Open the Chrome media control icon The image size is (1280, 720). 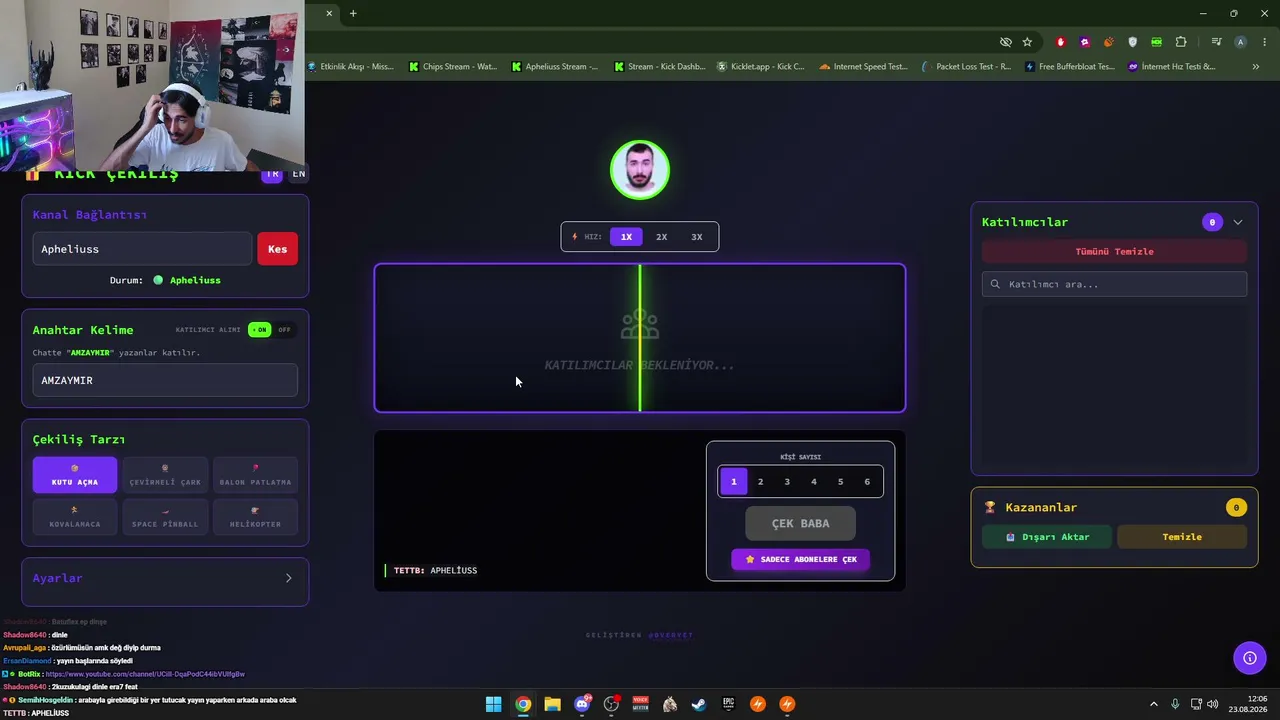1216,42
